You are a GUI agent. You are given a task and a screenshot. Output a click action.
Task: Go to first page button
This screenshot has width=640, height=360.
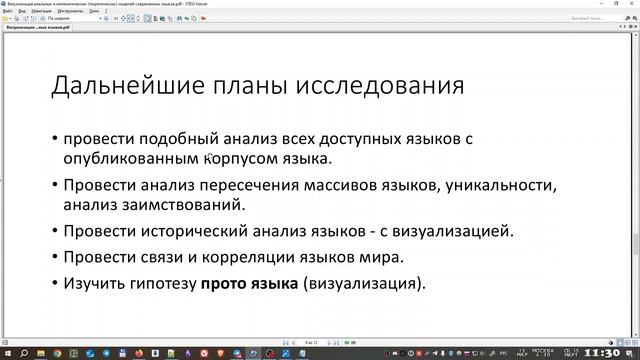[286, 343]
